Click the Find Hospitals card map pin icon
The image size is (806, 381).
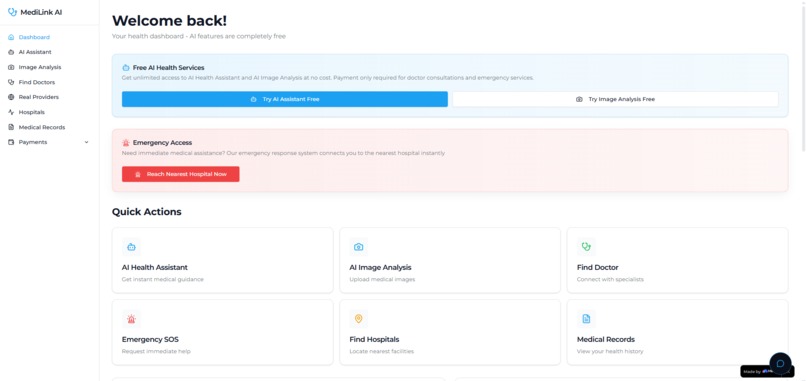coord(359,319)
